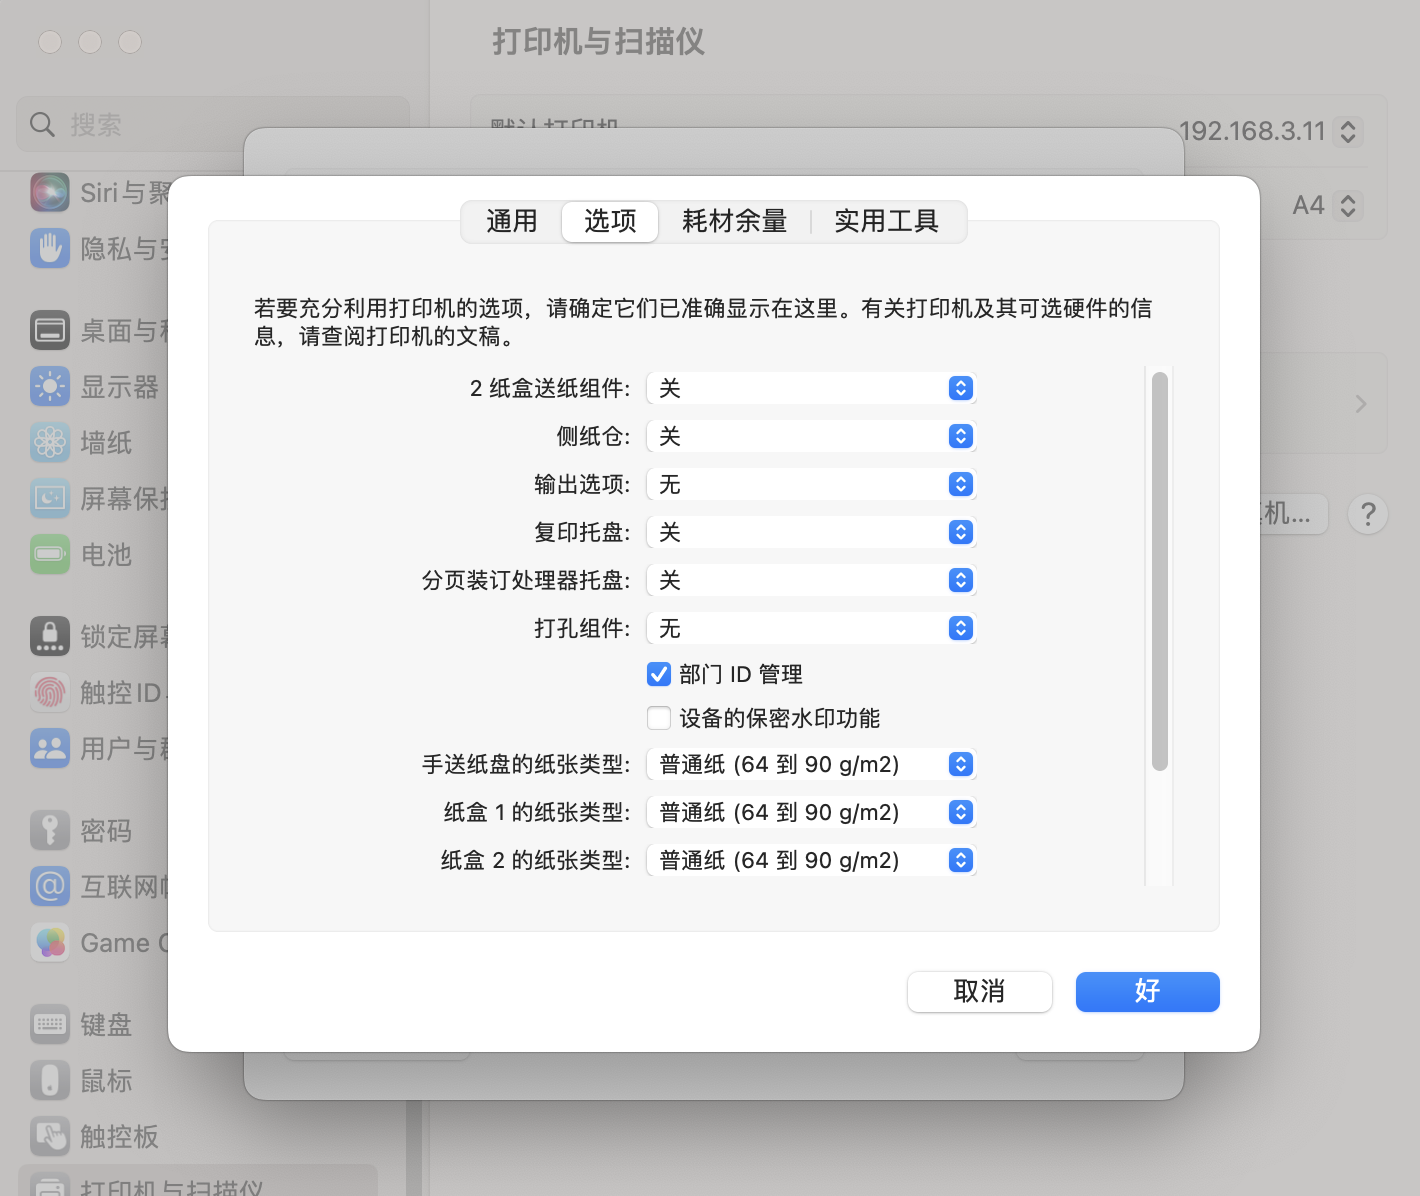Switch to the 耗材余量 tab

[735, 221]
